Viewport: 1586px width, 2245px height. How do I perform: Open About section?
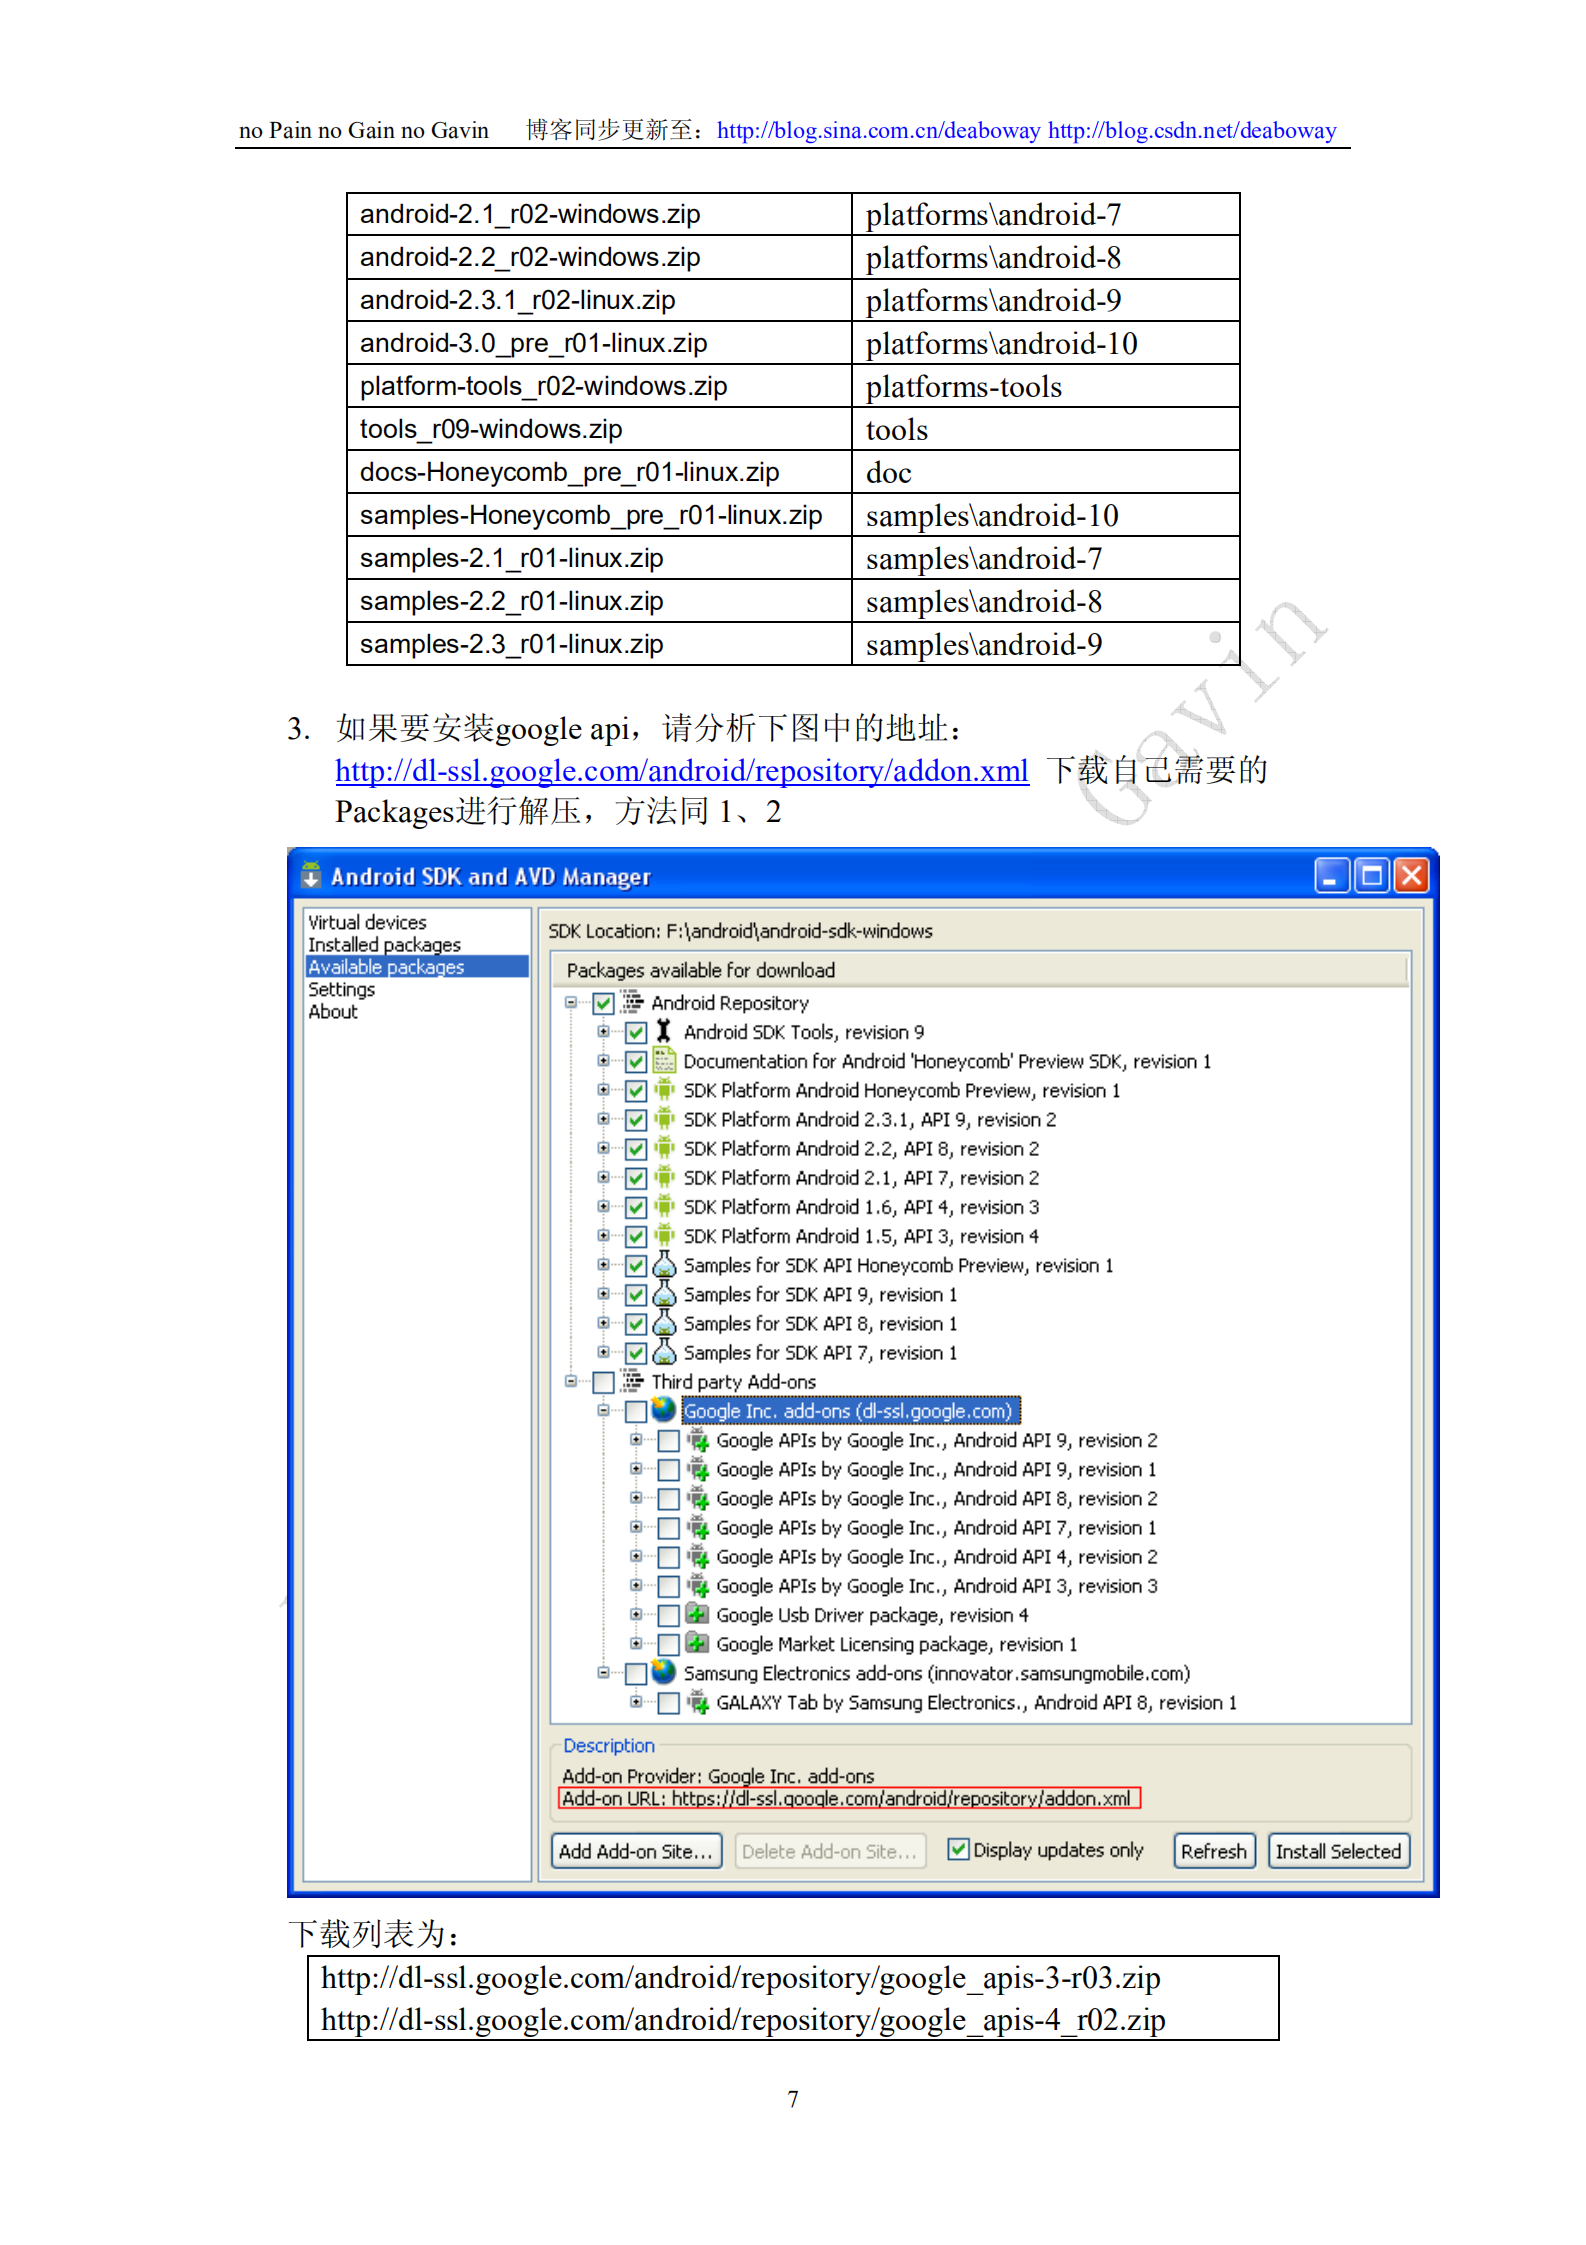(x=332, y=1010)
